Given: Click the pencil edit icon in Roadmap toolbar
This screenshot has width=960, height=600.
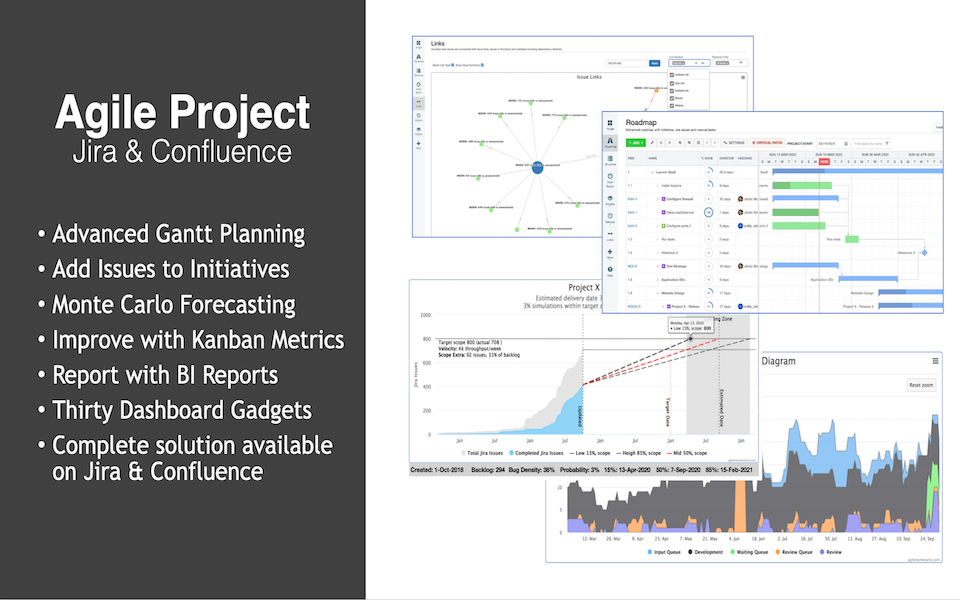Looking at the screenshot, I should point(652,143).
